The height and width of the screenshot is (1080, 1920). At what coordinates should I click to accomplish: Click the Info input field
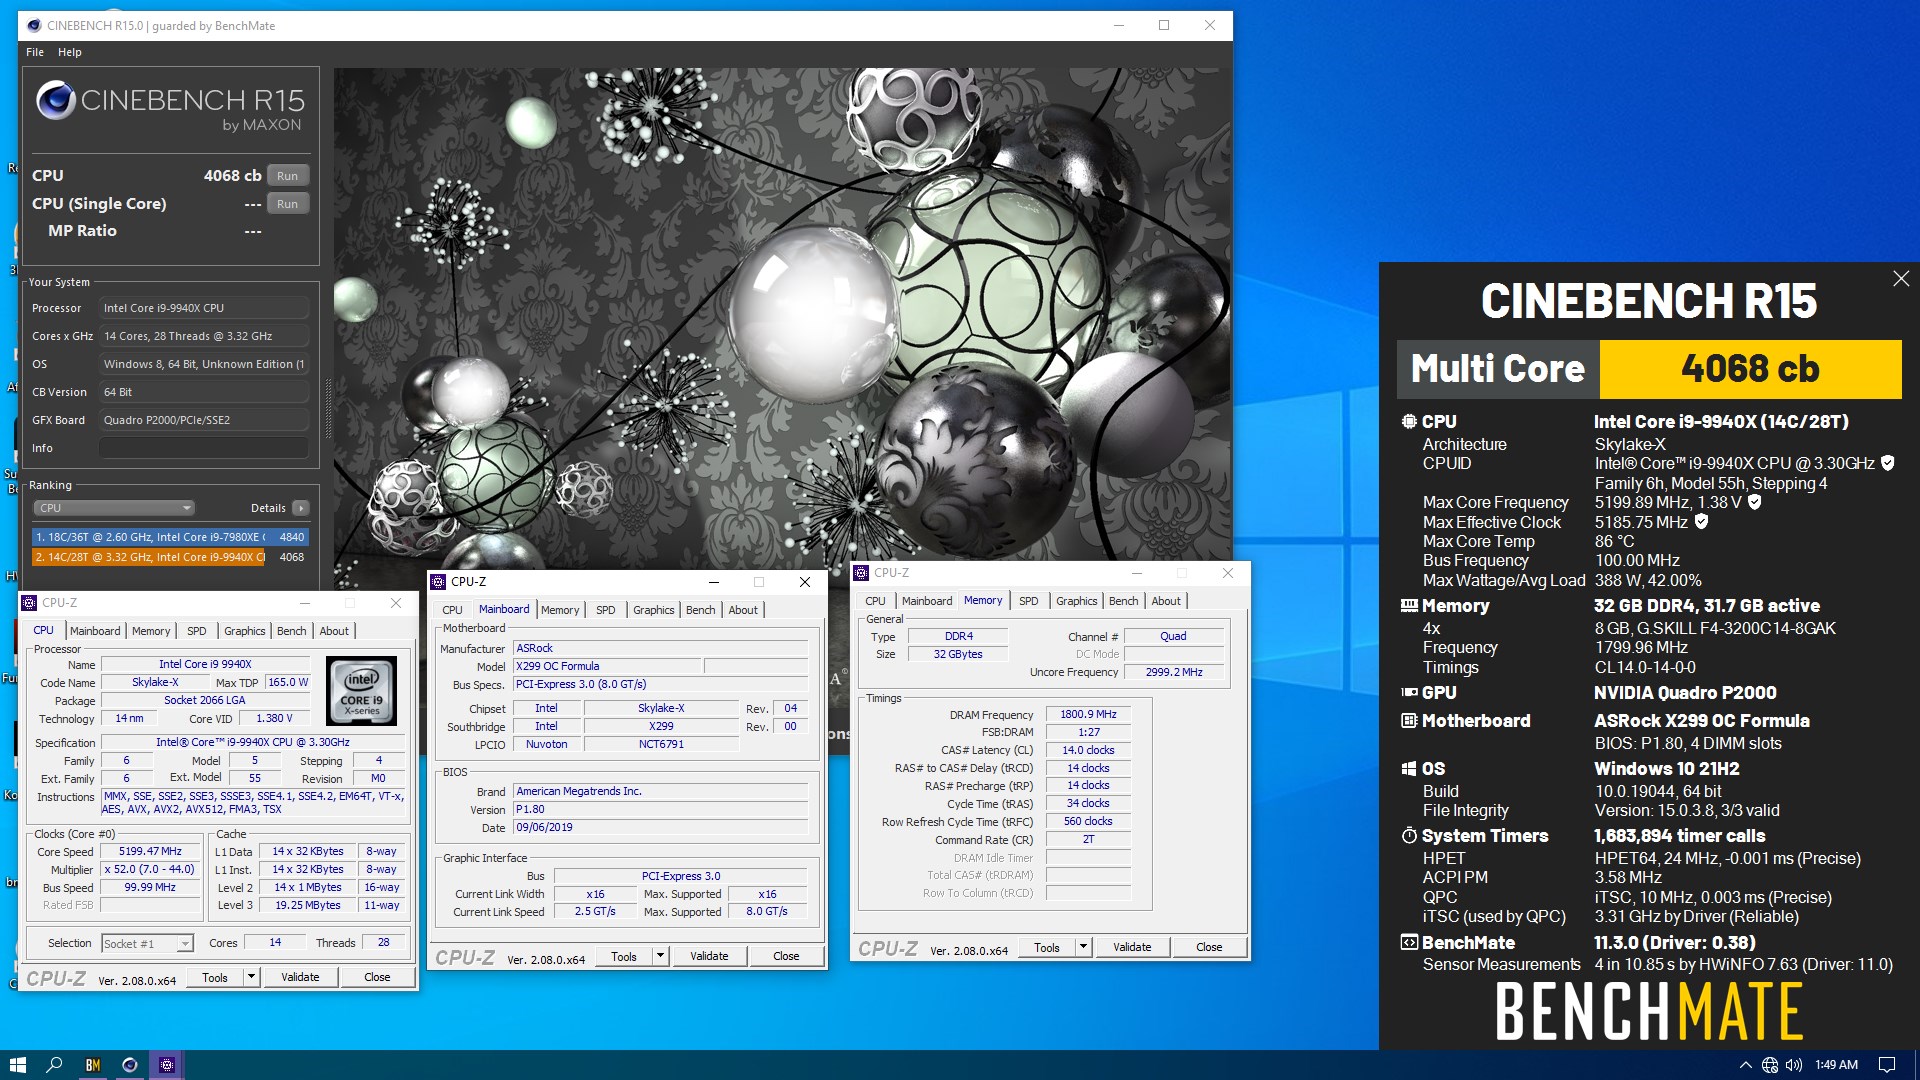point(204,448)
